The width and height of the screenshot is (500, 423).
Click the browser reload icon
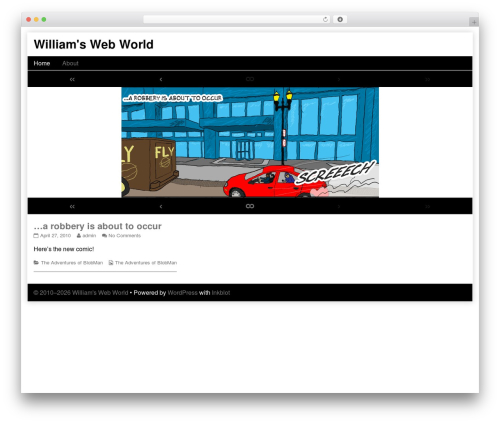(325, 19)
